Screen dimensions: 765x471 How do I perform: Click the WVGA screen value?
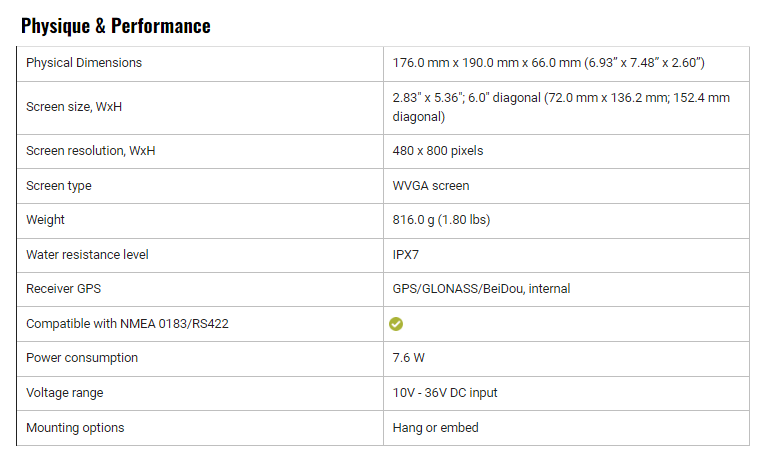click(431, 186)
